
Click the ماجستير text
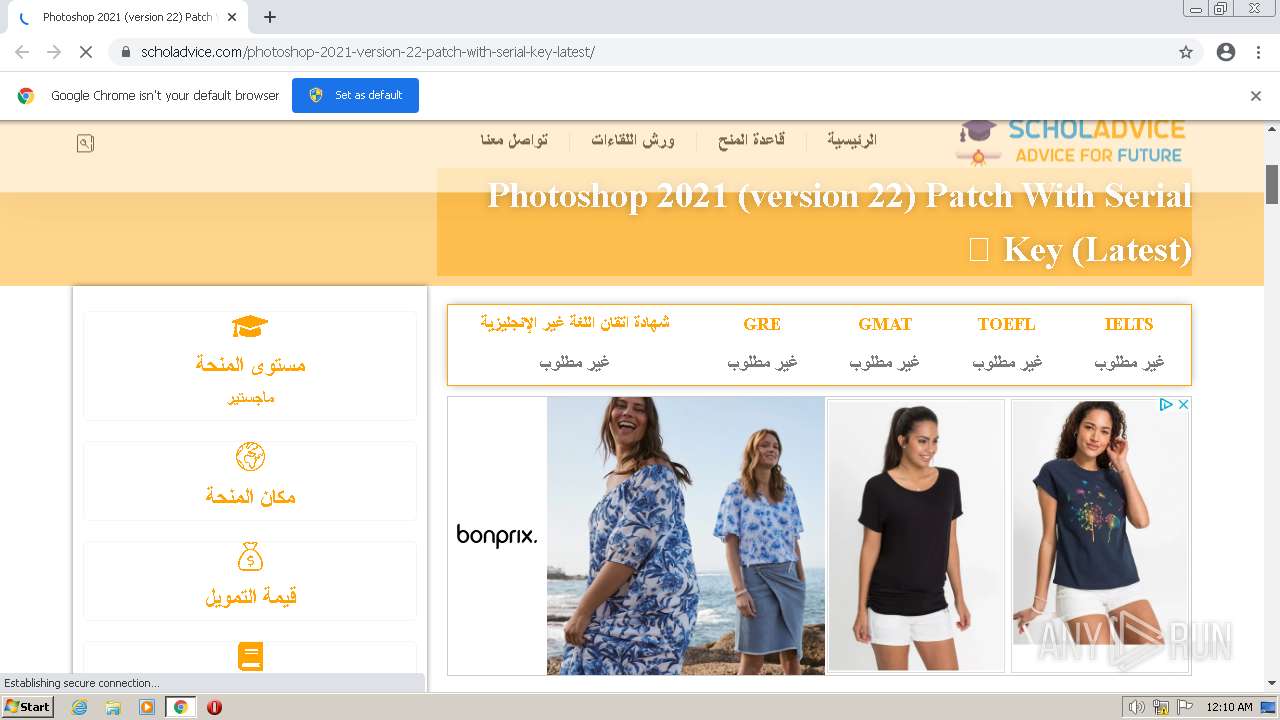[250, 398]
